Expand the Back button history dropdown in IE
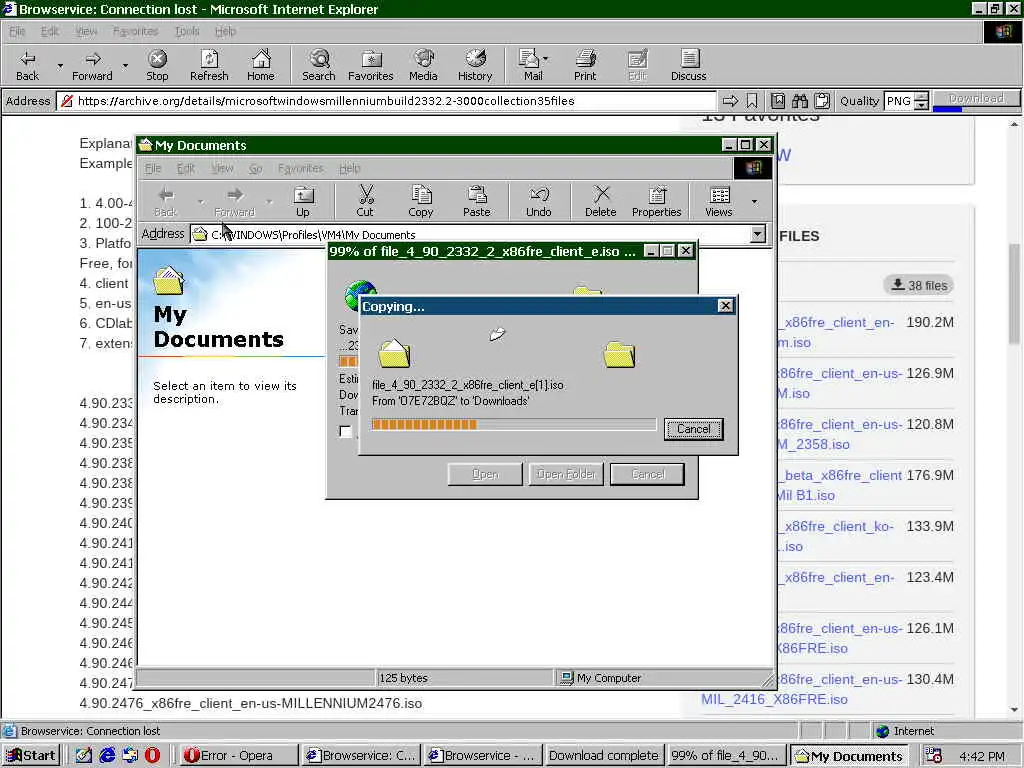Image resolution: width=1024 pixels, height=768 pixels. (x=60, y=66)
